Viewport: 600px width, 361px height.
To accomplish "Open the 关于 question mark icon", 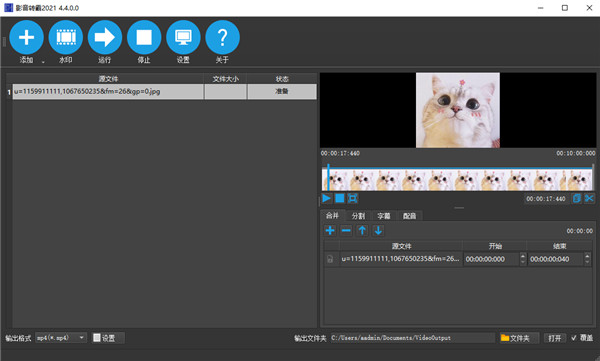I will (x=222, y=37).
